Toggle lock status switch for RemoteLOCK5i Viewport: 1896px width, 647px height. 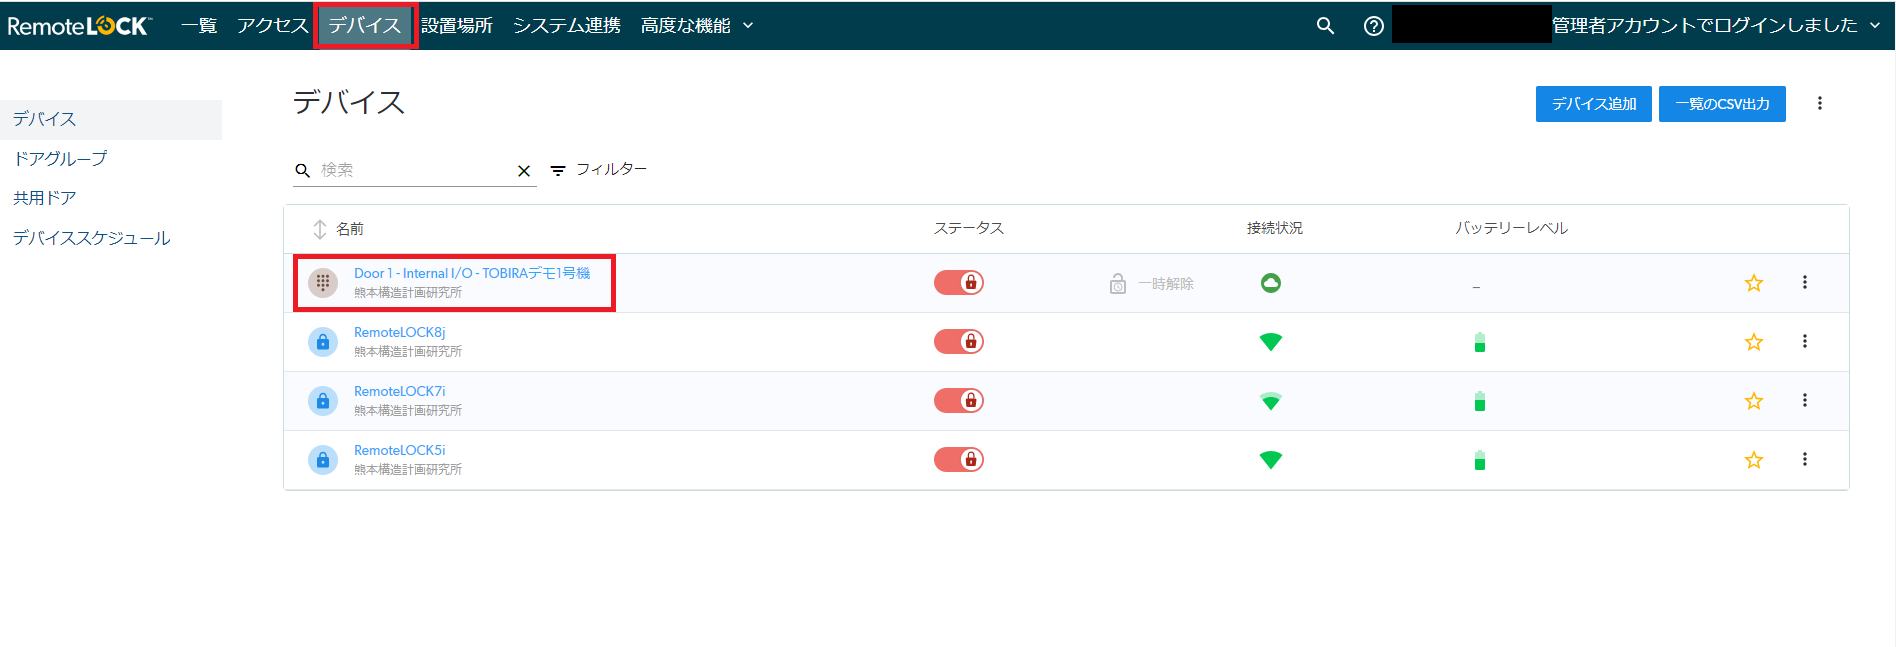coord(959,459)
